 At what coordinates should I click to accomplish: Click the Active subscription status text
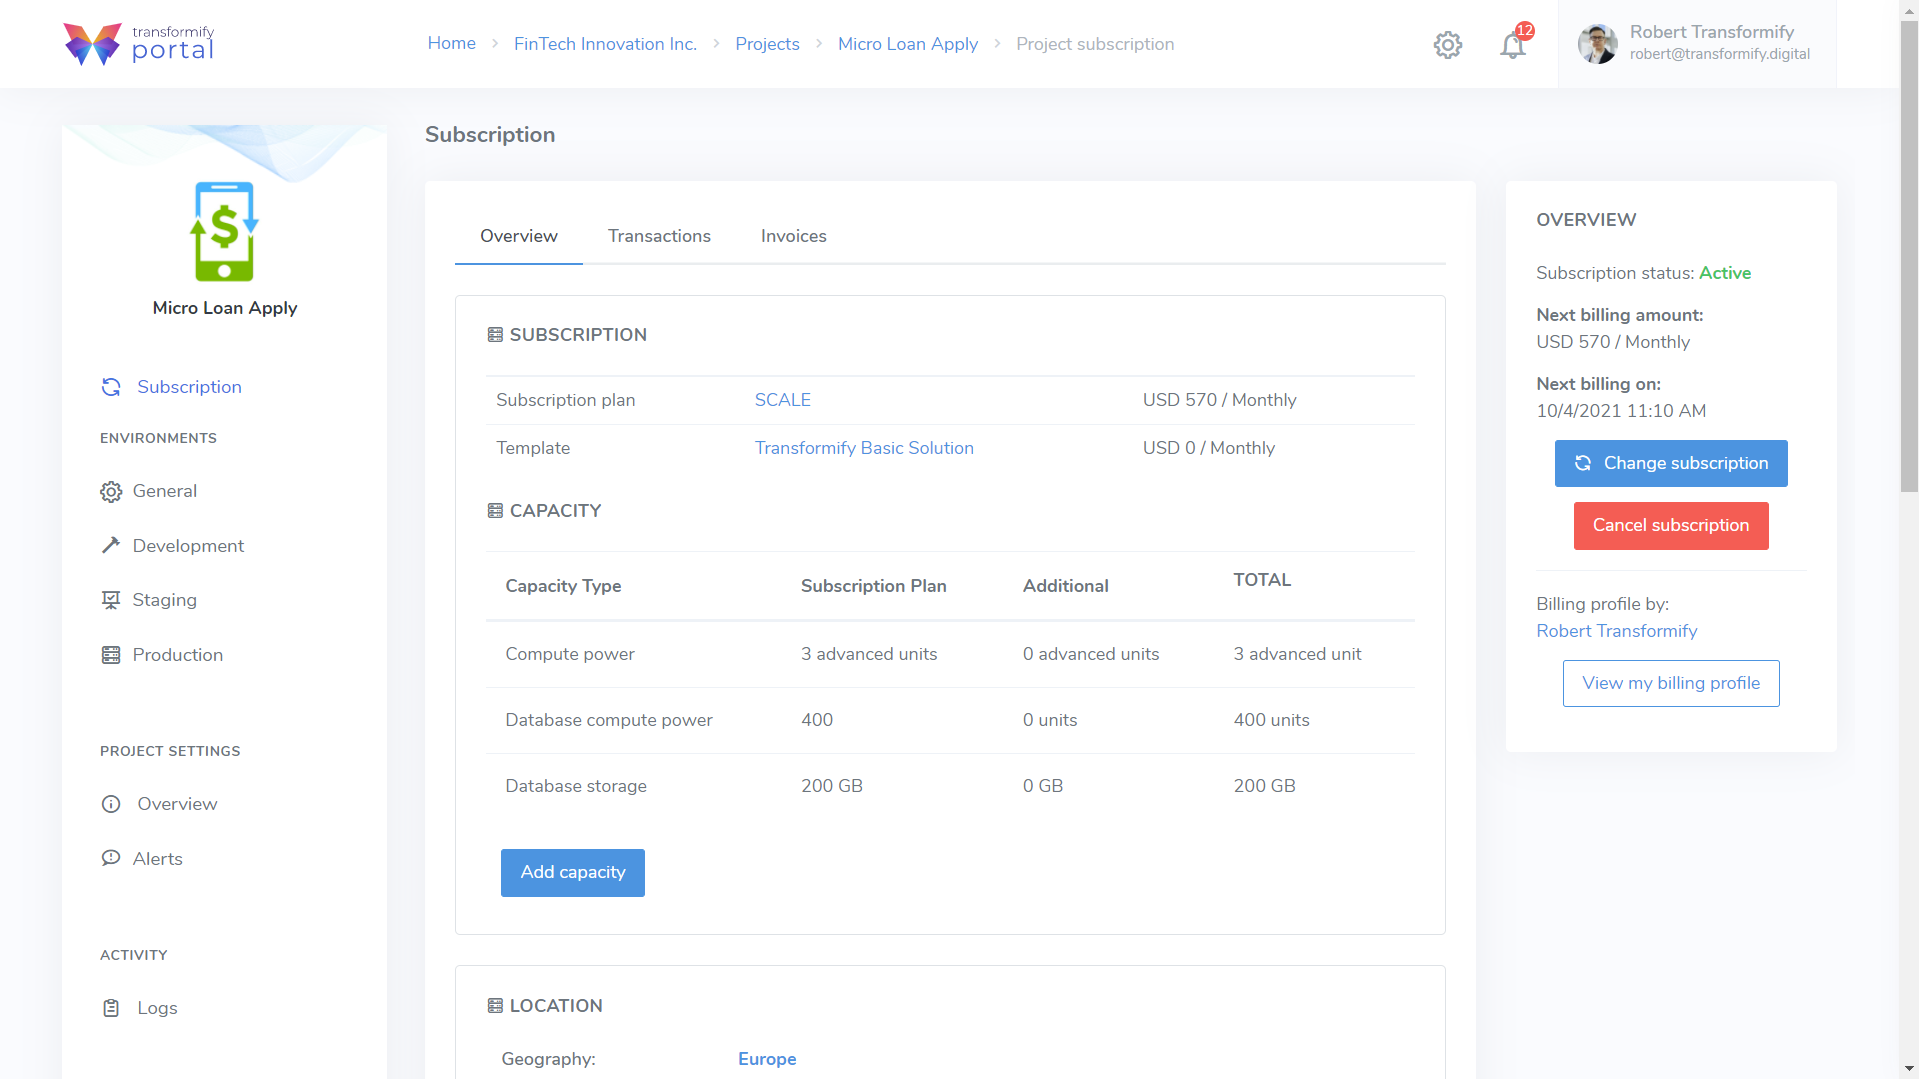[1724, 273]
